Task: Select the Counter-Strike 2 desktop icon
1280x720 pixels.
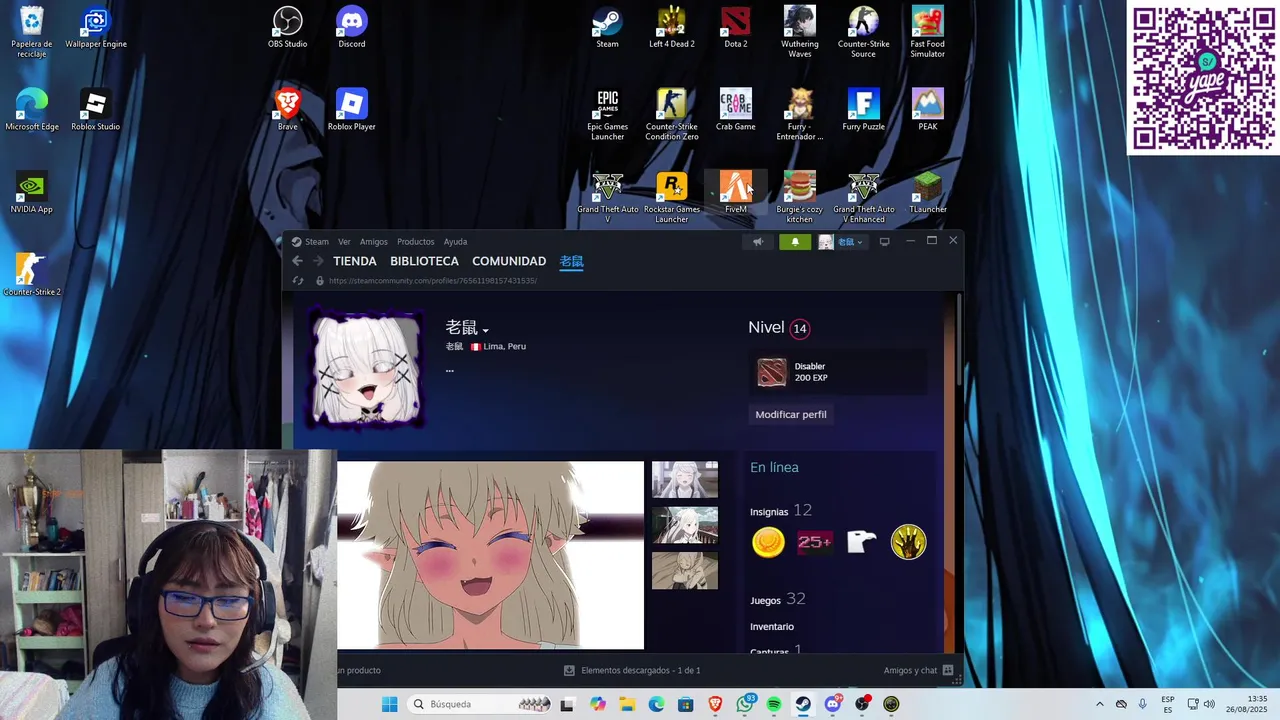Action: pyautogui.click(x=32, y=275)
